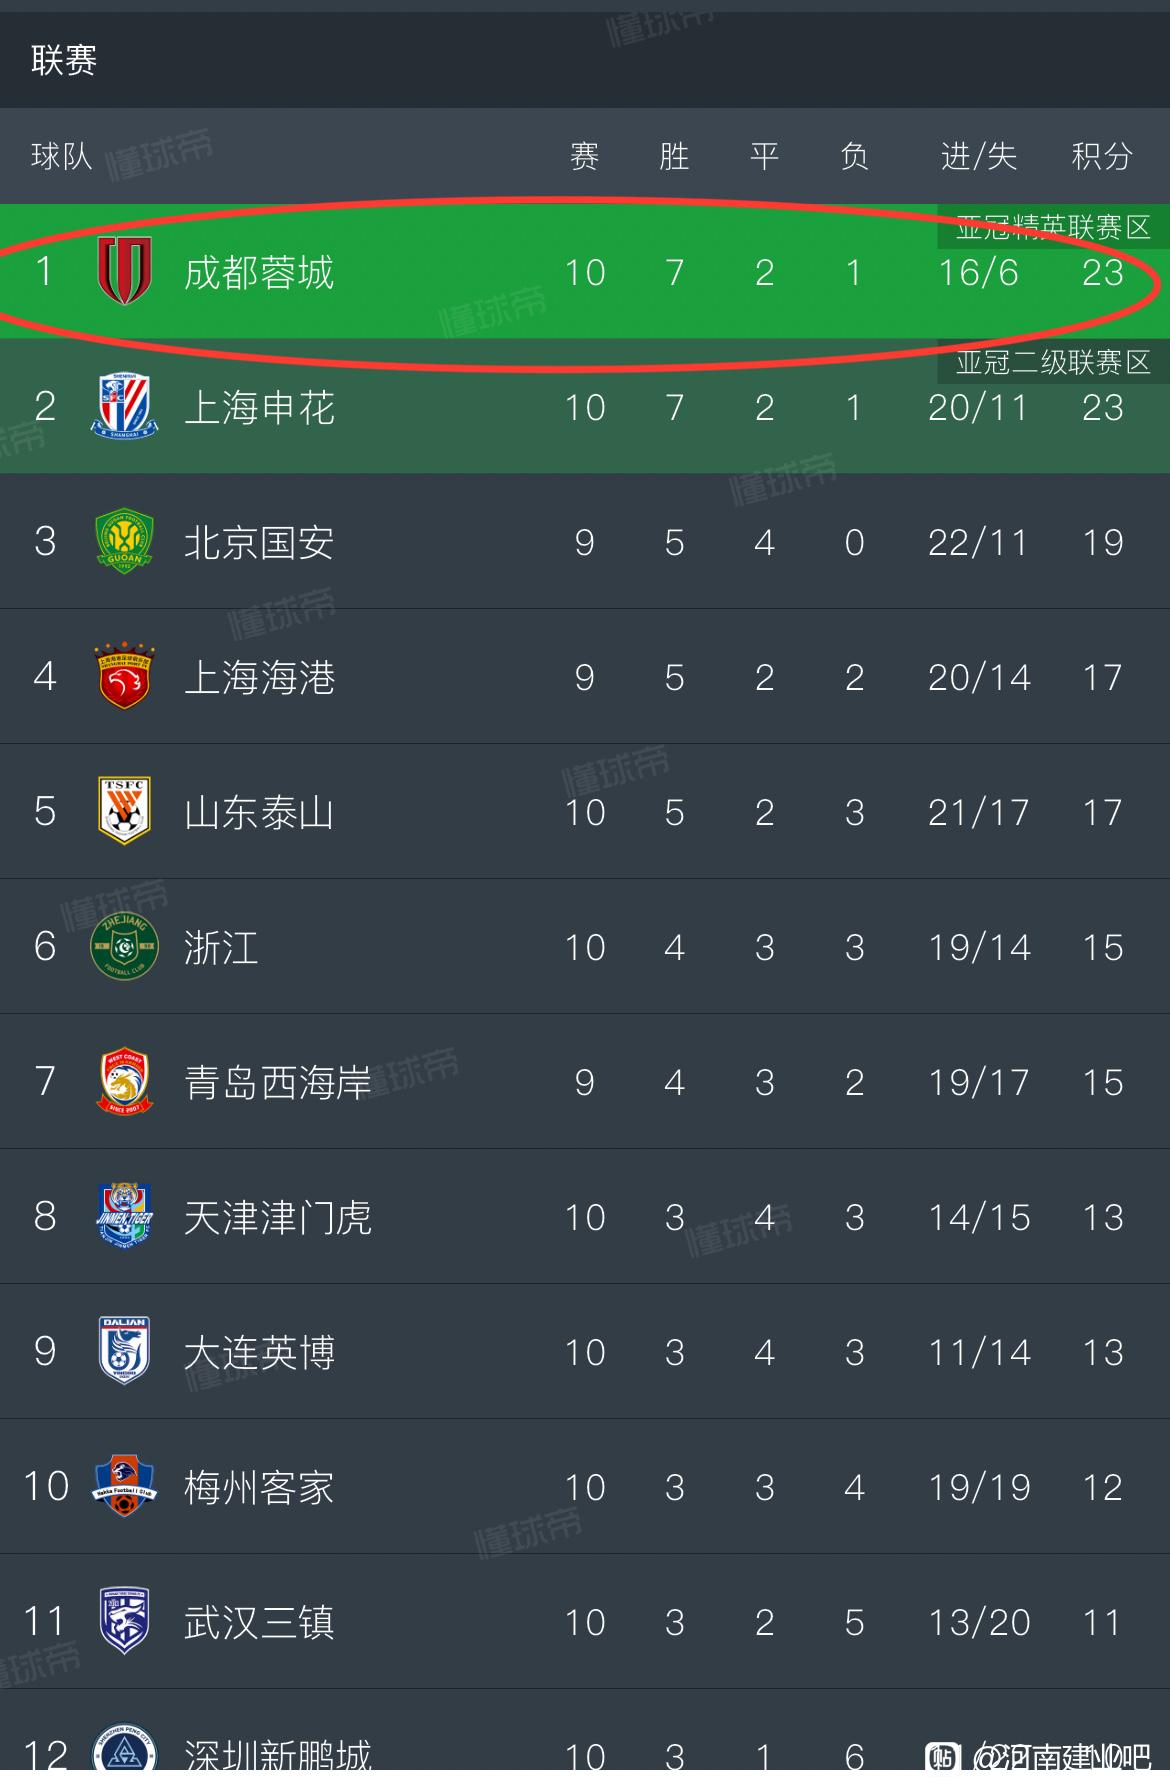This screenshot has height=1791, width=1170.
Task: Open the 青岛西海岸 club badge
Action: click(x=125, y=1081)
